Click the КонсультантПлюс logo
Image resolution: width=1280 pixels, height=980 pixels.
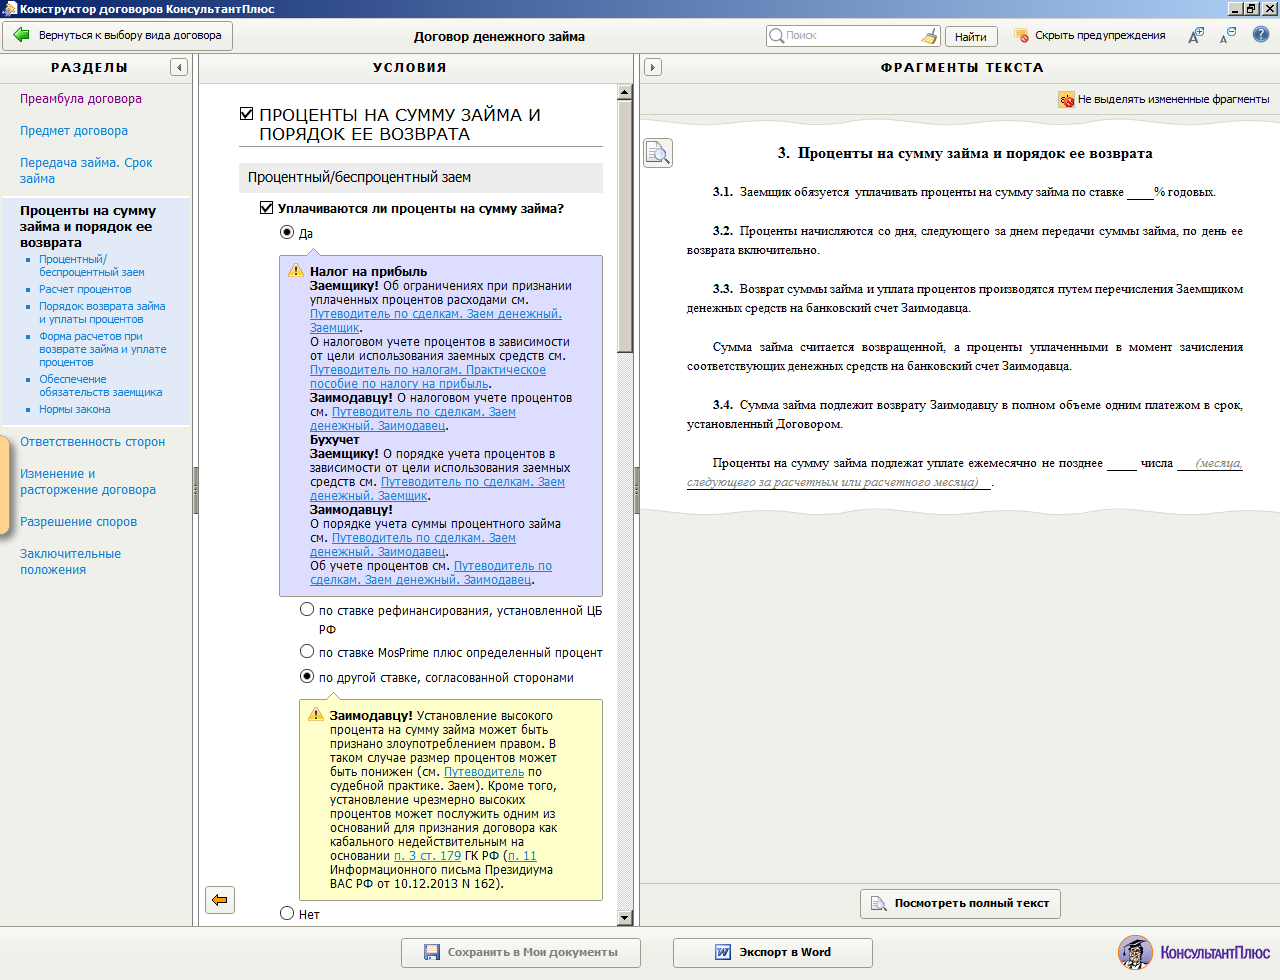(x=1194, y=952)
